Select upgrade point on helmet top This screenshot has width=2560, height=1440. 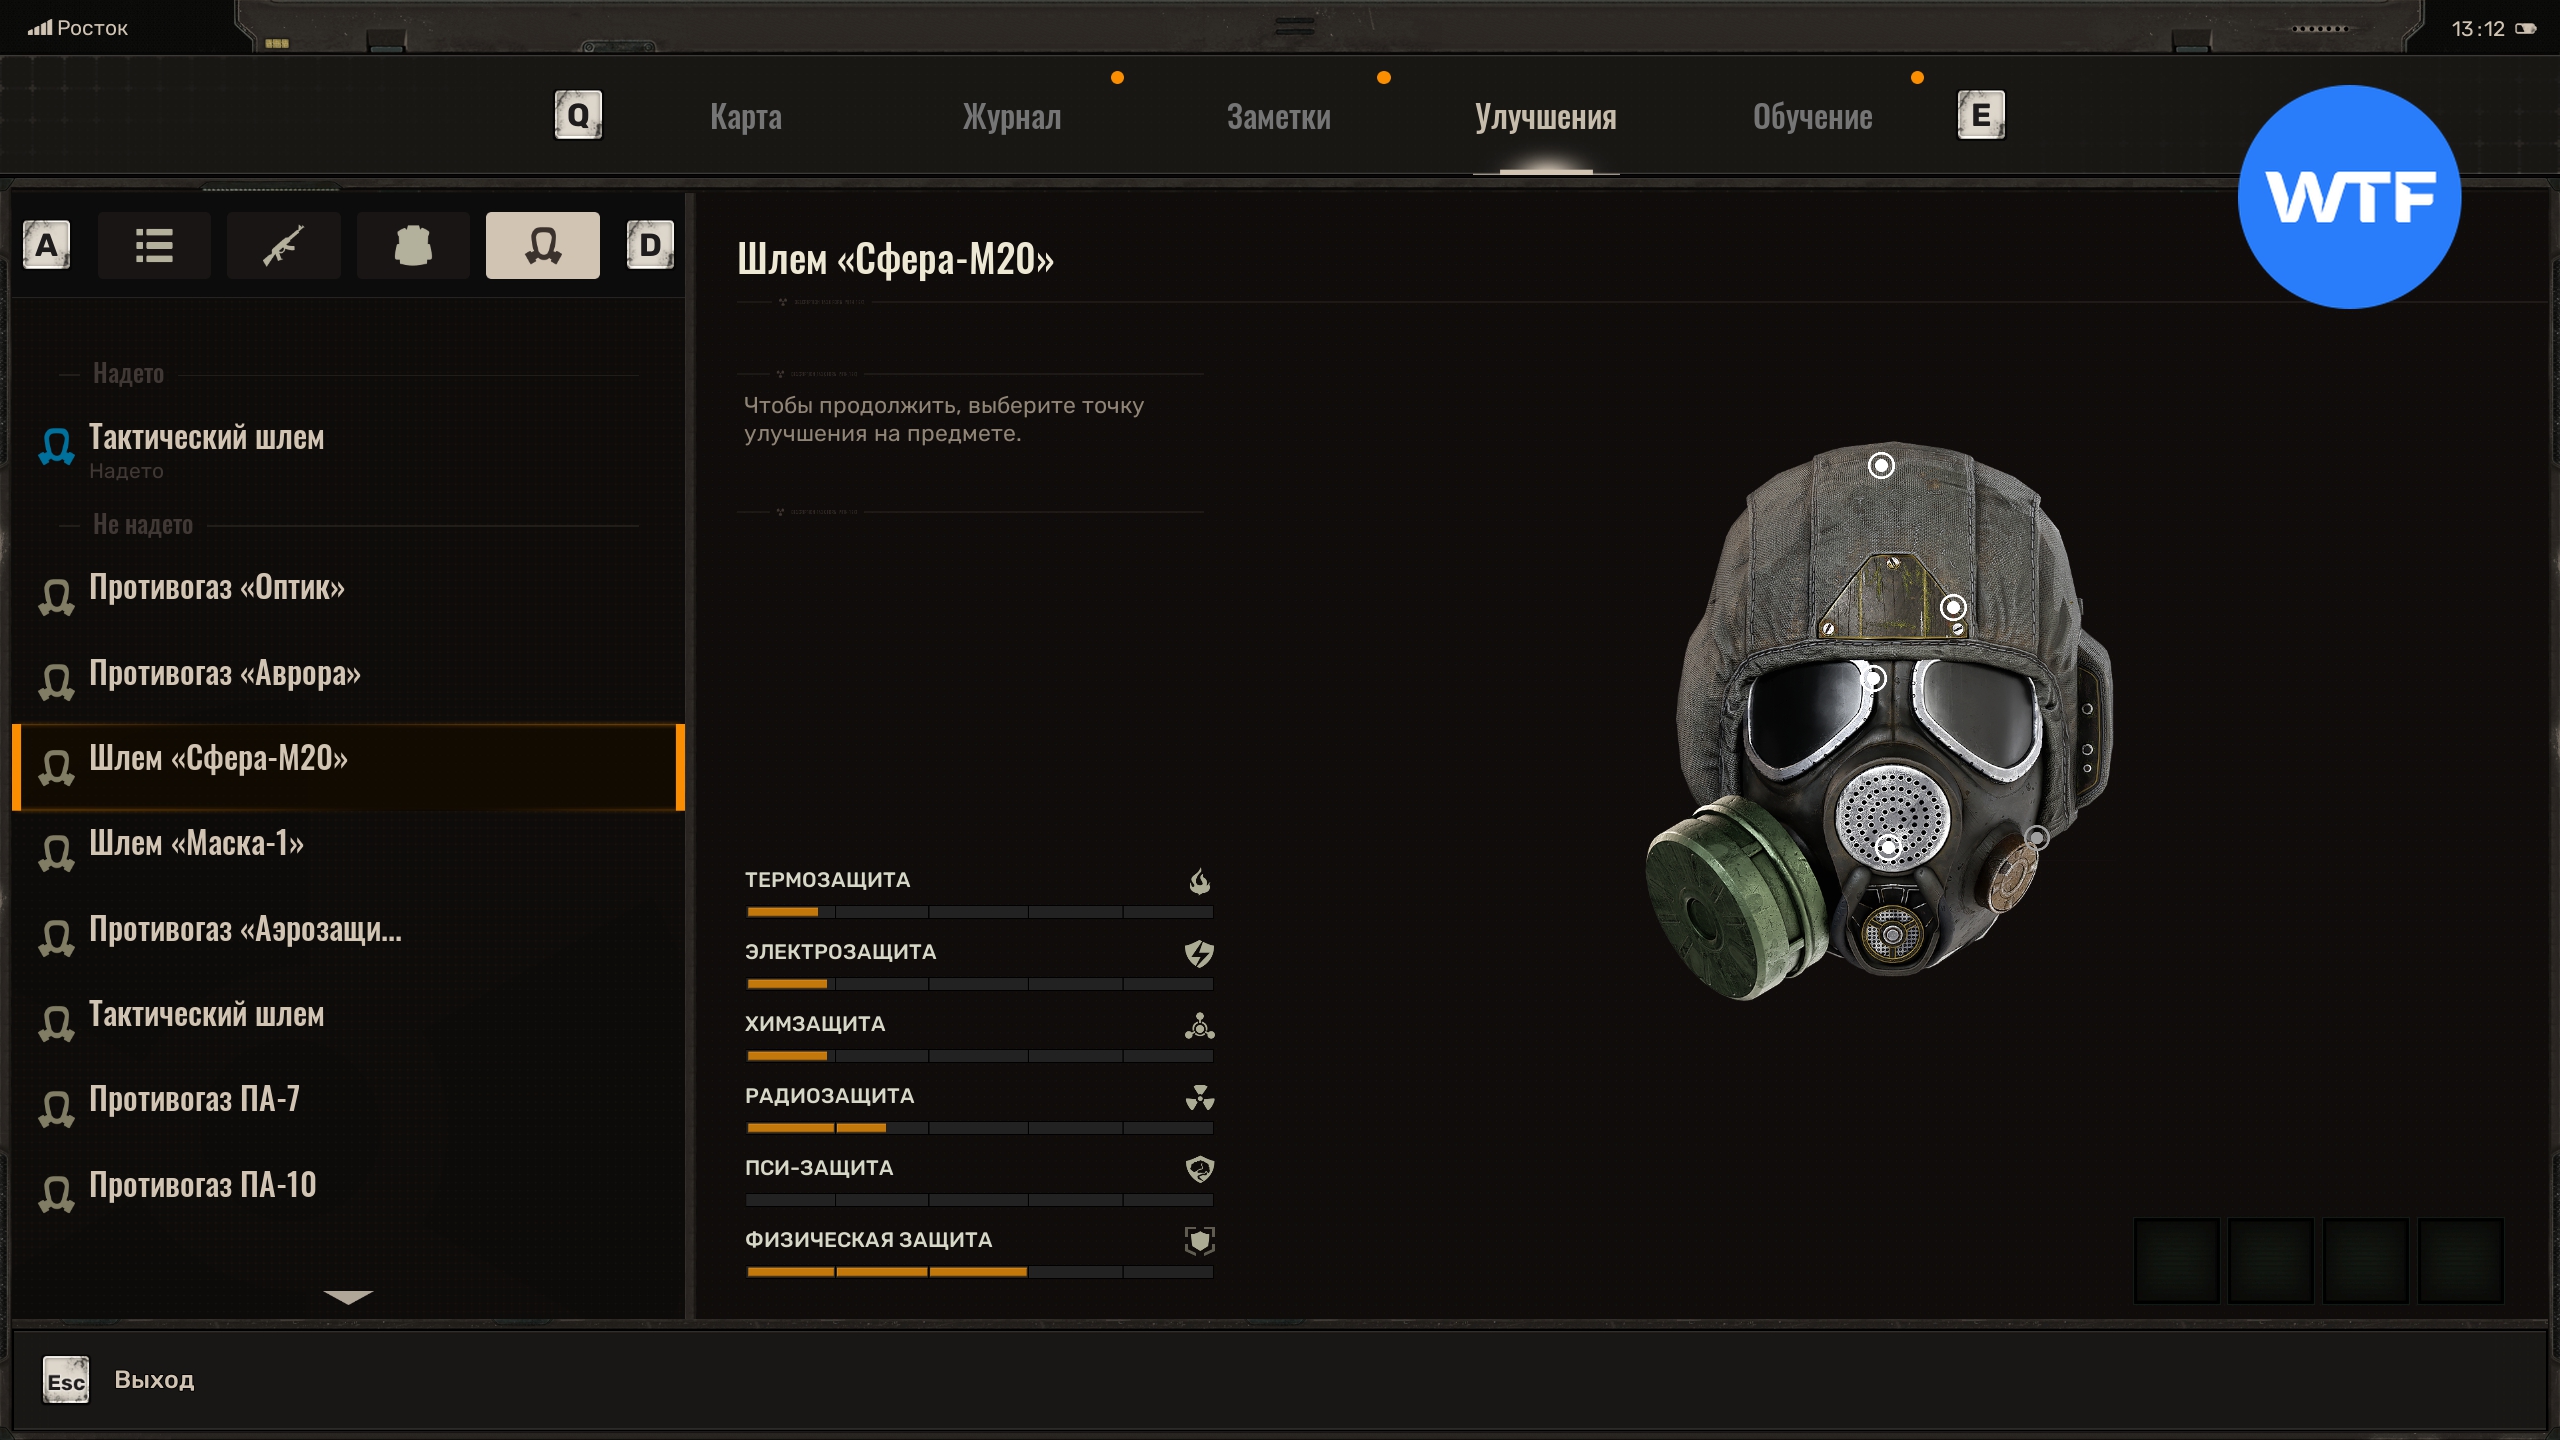pyautogui.click(x=1881, y=465)
